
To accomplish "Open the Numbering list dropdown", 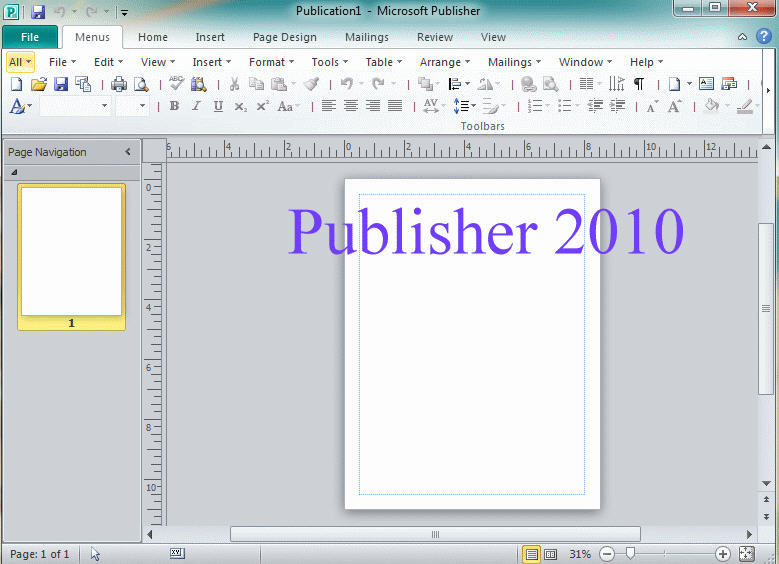I will pos(538,106).
